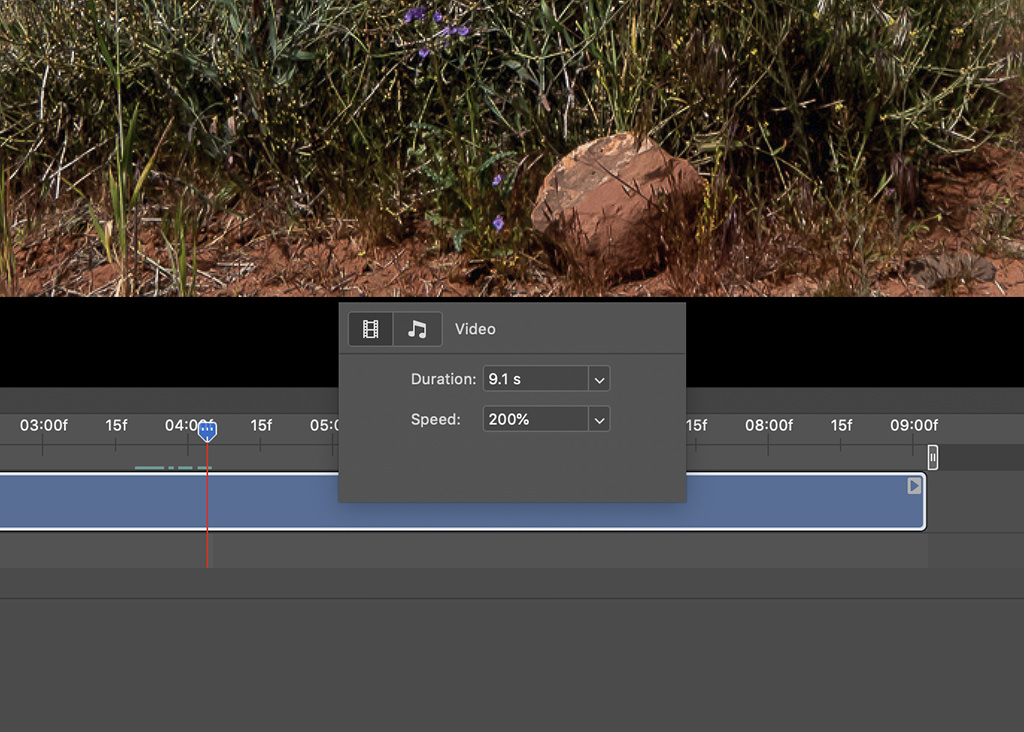Switch to the Audio music note tab
The image size is (1024, 732).
coord(417,329)
